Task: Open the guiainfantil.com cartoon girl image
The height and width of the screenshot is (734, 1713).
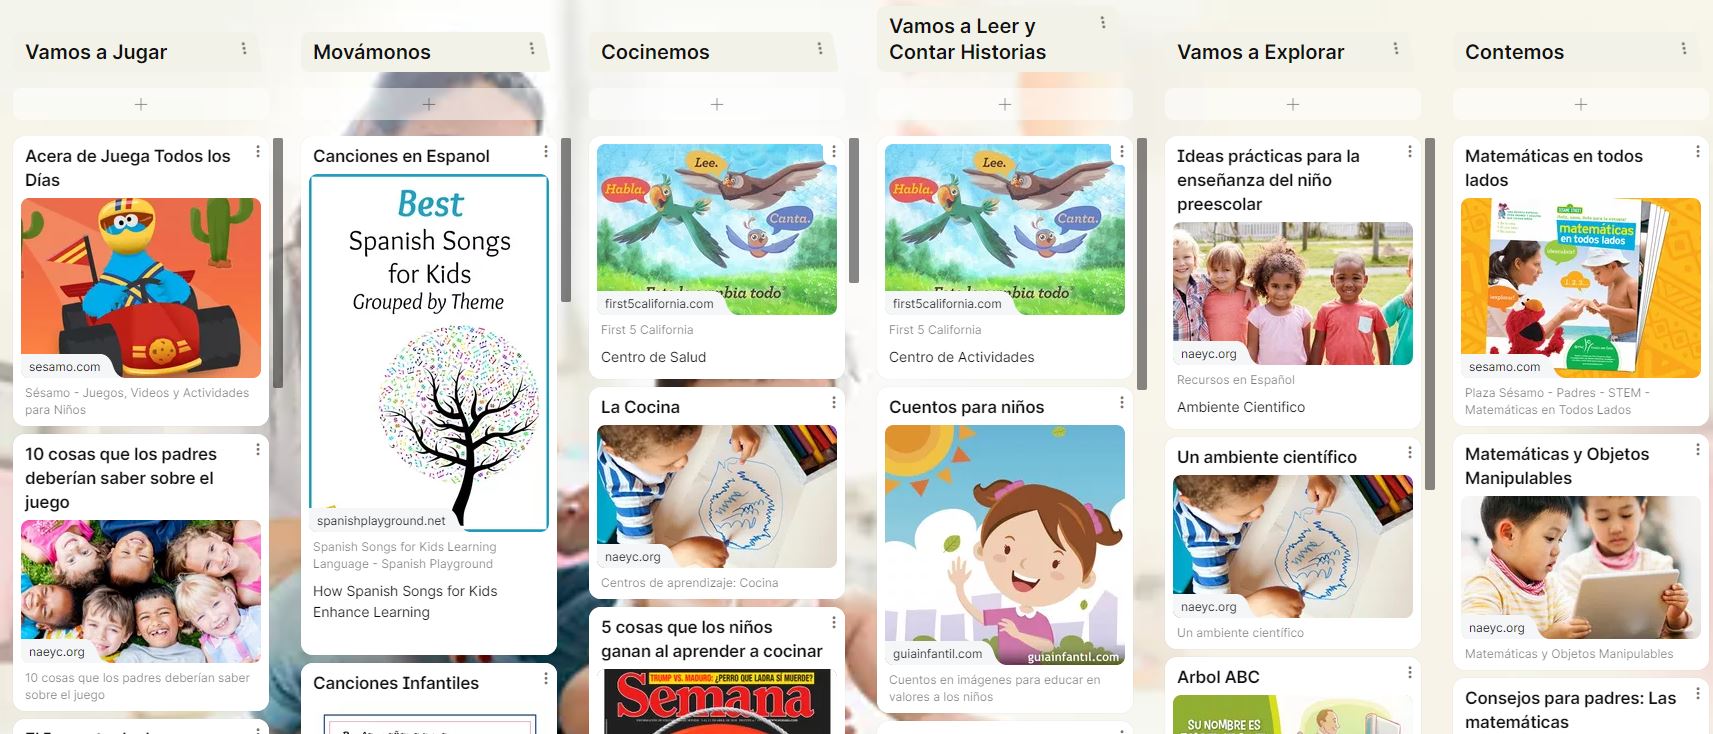Action: pos(1005,545)
